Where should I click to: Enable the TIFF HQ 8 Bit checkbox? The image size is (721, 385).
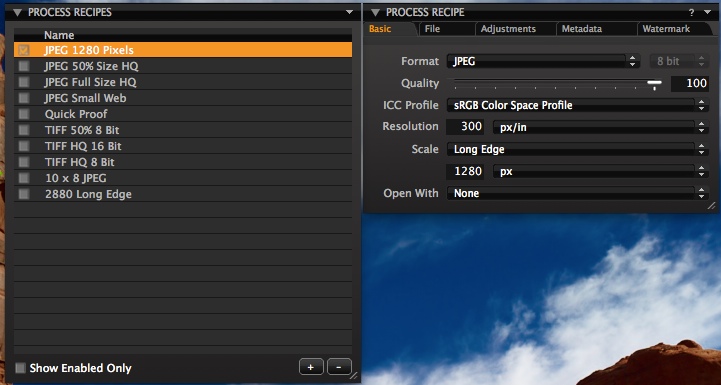pyautogui.click(x=23, y=162)
